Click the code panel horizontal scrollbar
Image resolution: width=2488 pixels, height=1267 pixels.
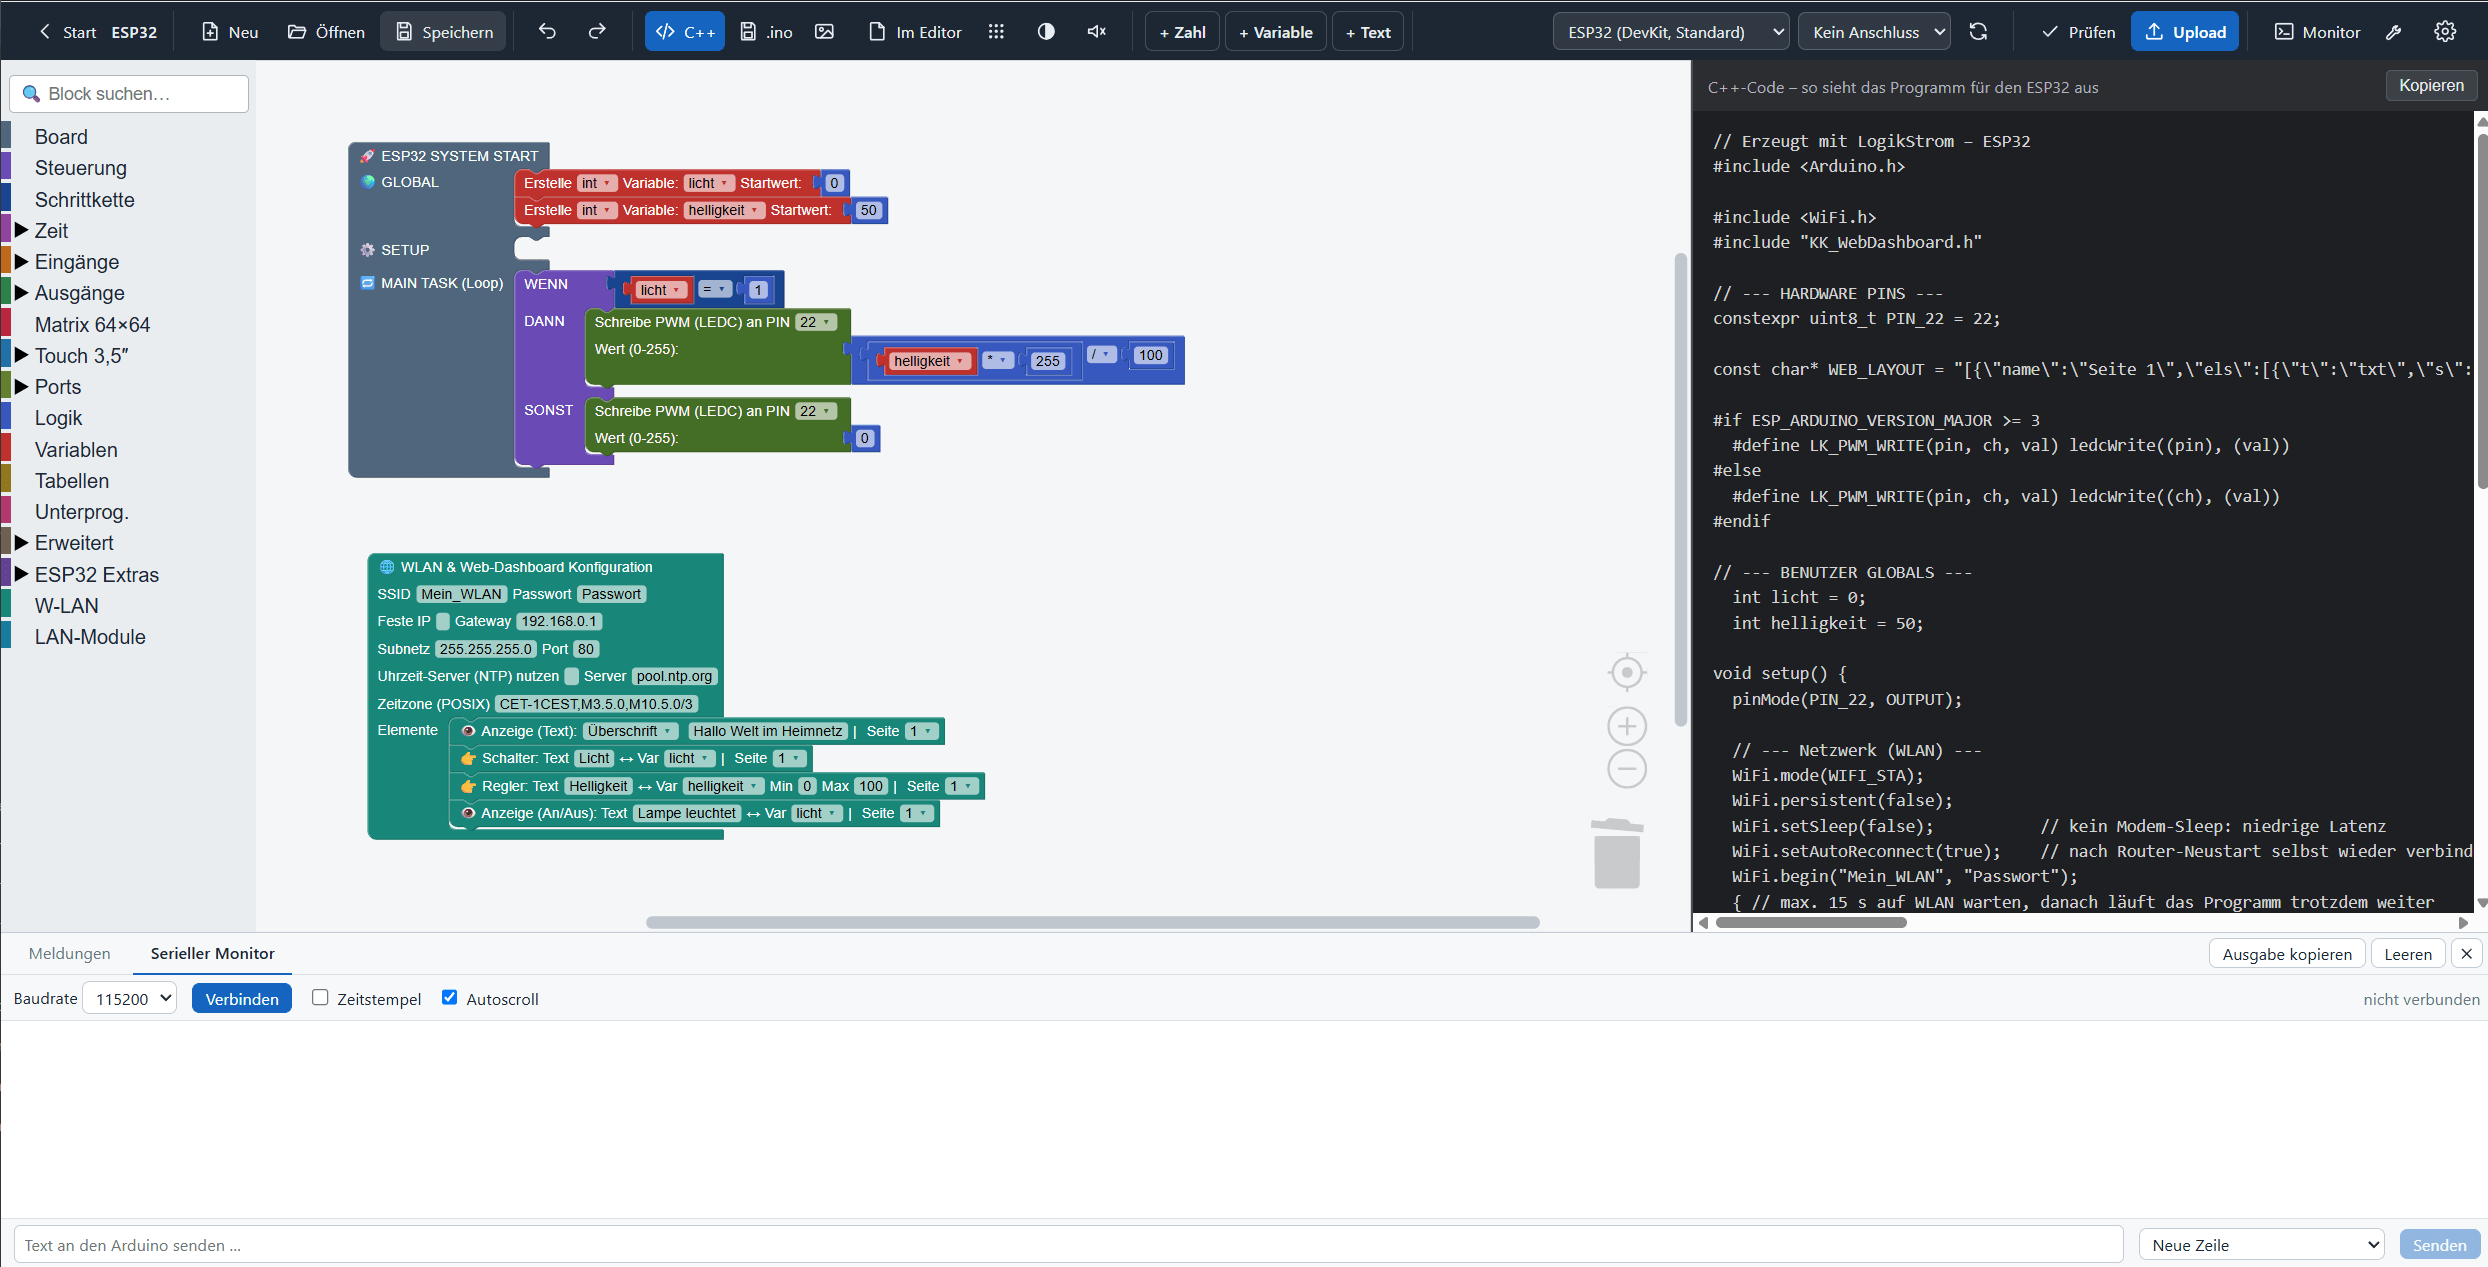1811,922
